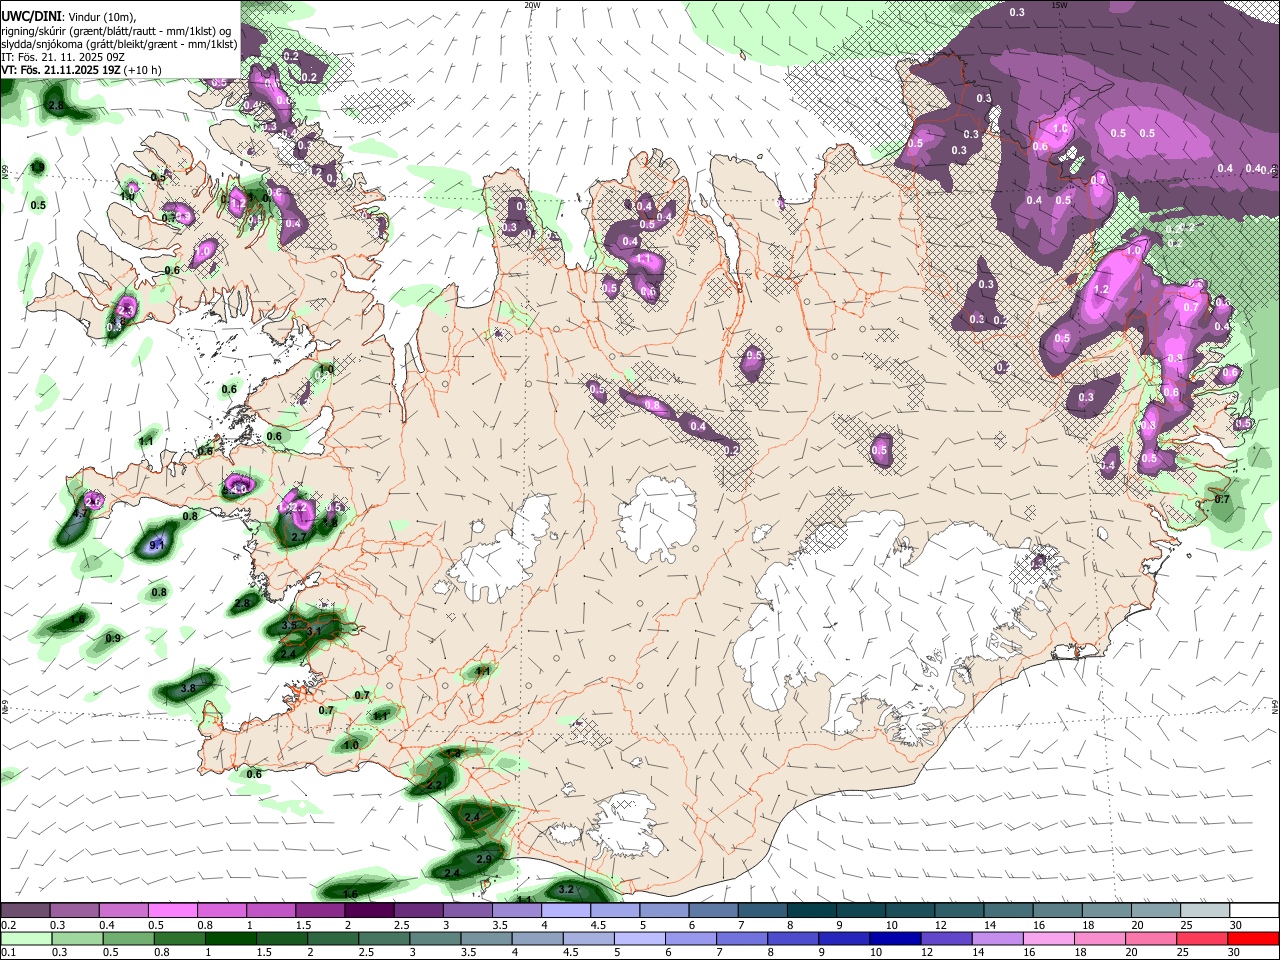Select the dark teal 8 swatch on snow scale

click(812, 910)
